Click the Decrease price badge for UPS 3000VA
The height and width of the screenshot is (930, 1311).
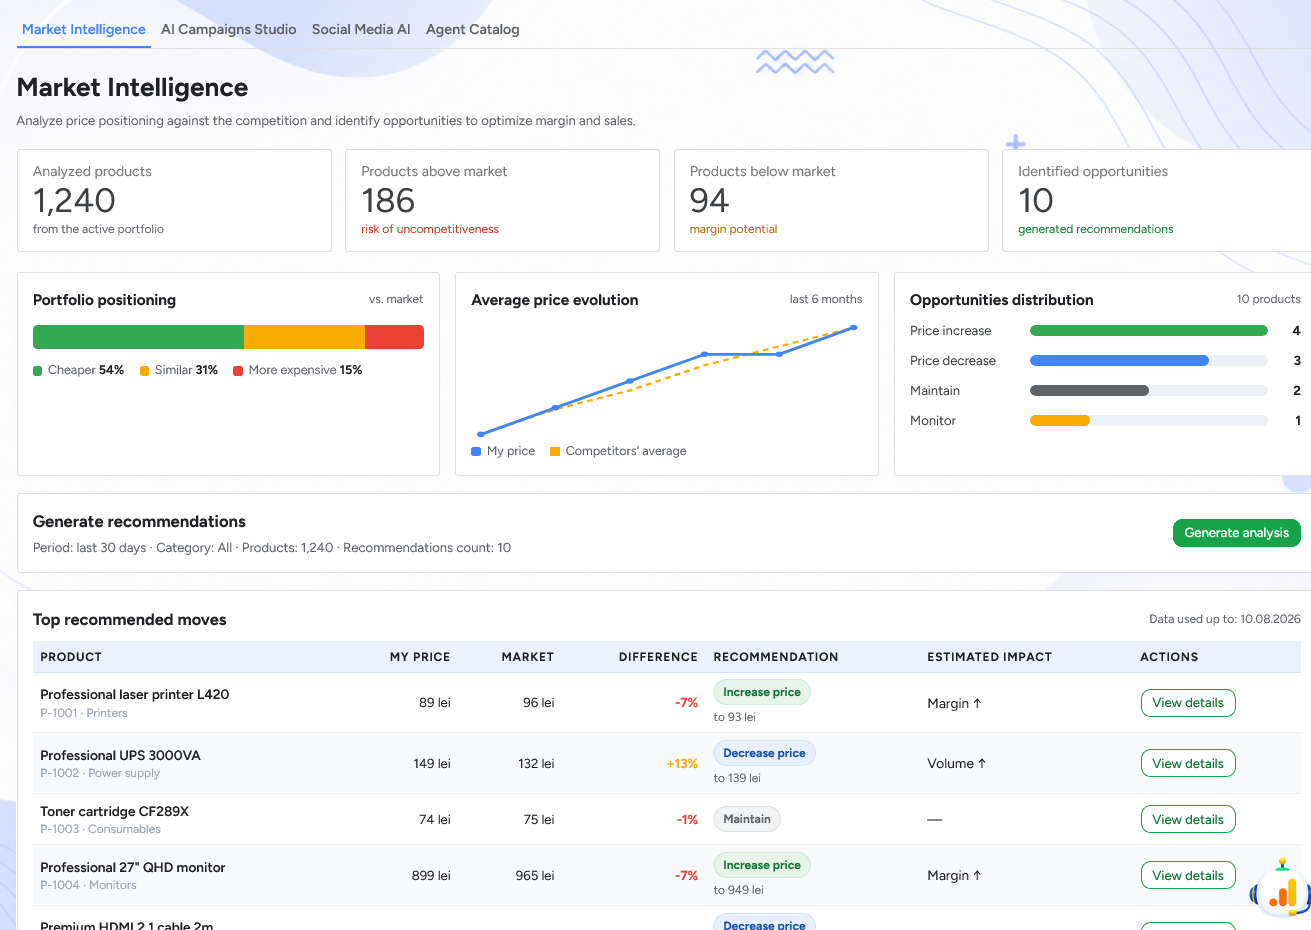pyautogui.click(x=764, y=753)
